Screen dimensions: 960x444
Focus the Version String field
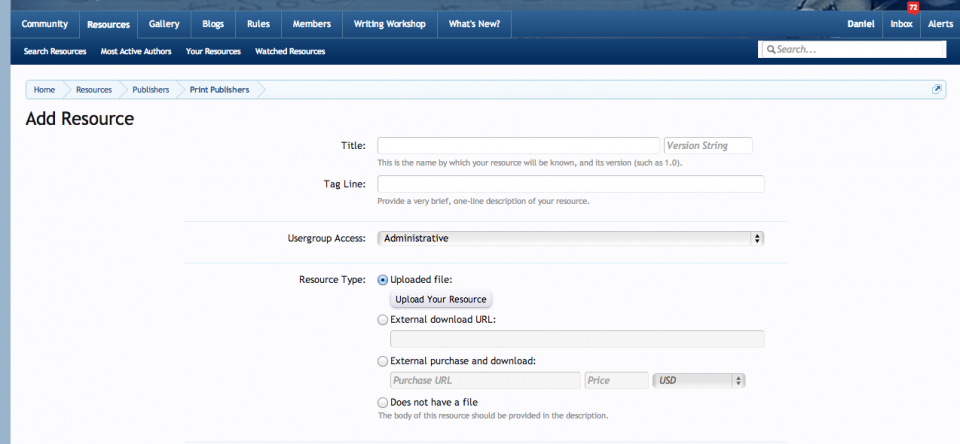(x=708, y=146)
